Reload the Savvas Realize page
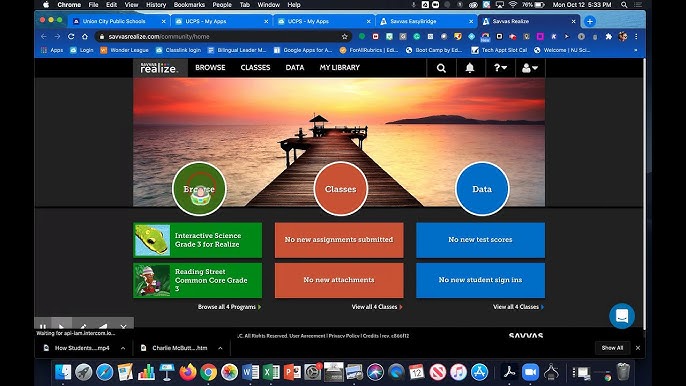 point(71,37)
